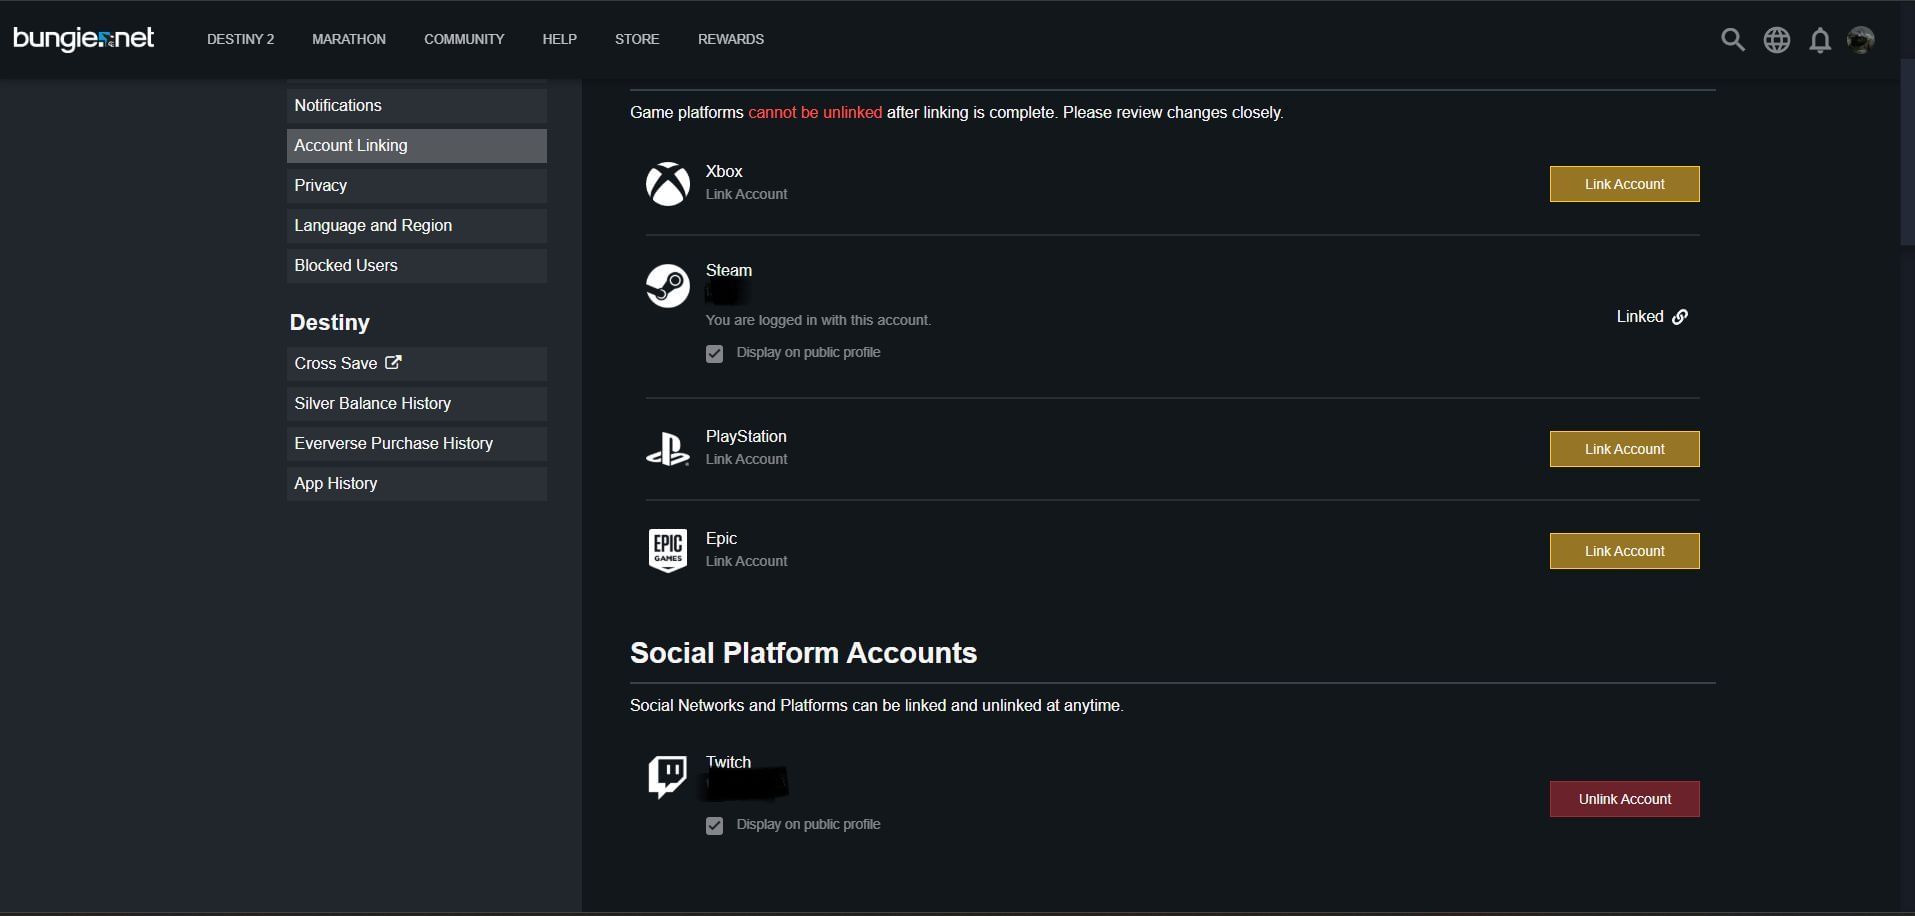This screenshot has height=916, width=1915.
Task: Open the notifications bell icon
Action: (1820, 40)
